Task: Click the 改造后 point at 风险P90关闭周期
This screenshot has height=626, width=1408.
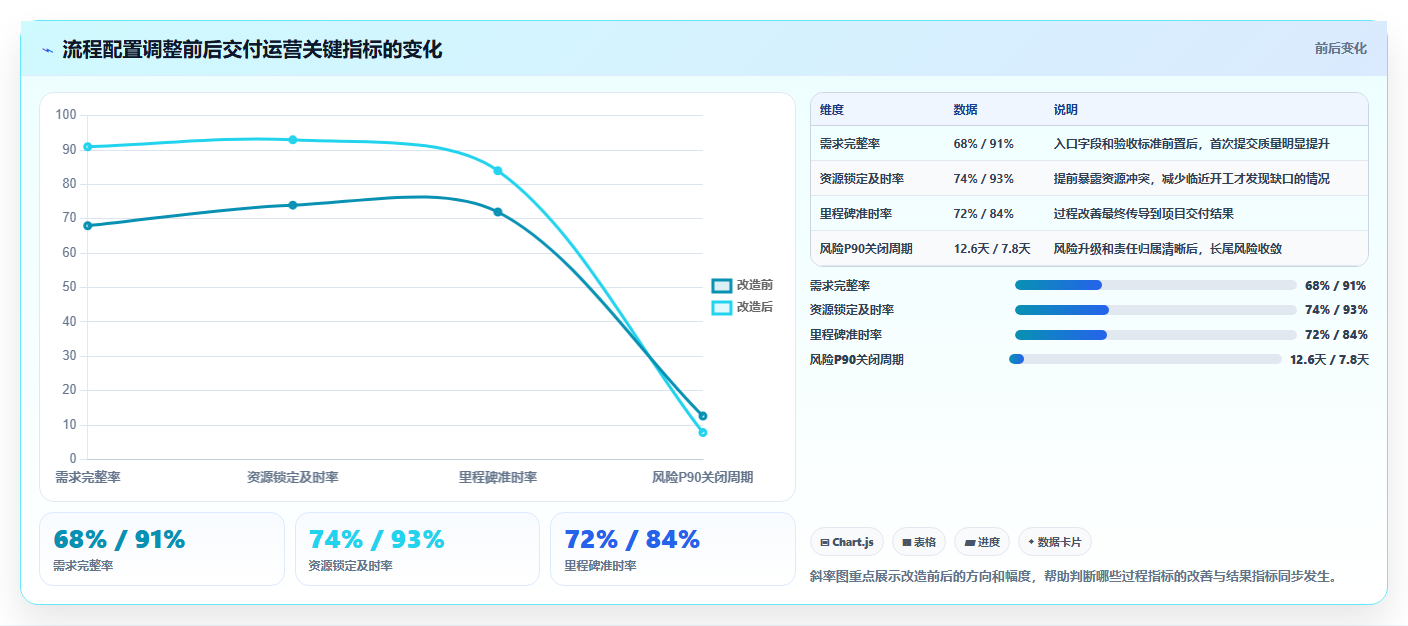Action: 703,433
